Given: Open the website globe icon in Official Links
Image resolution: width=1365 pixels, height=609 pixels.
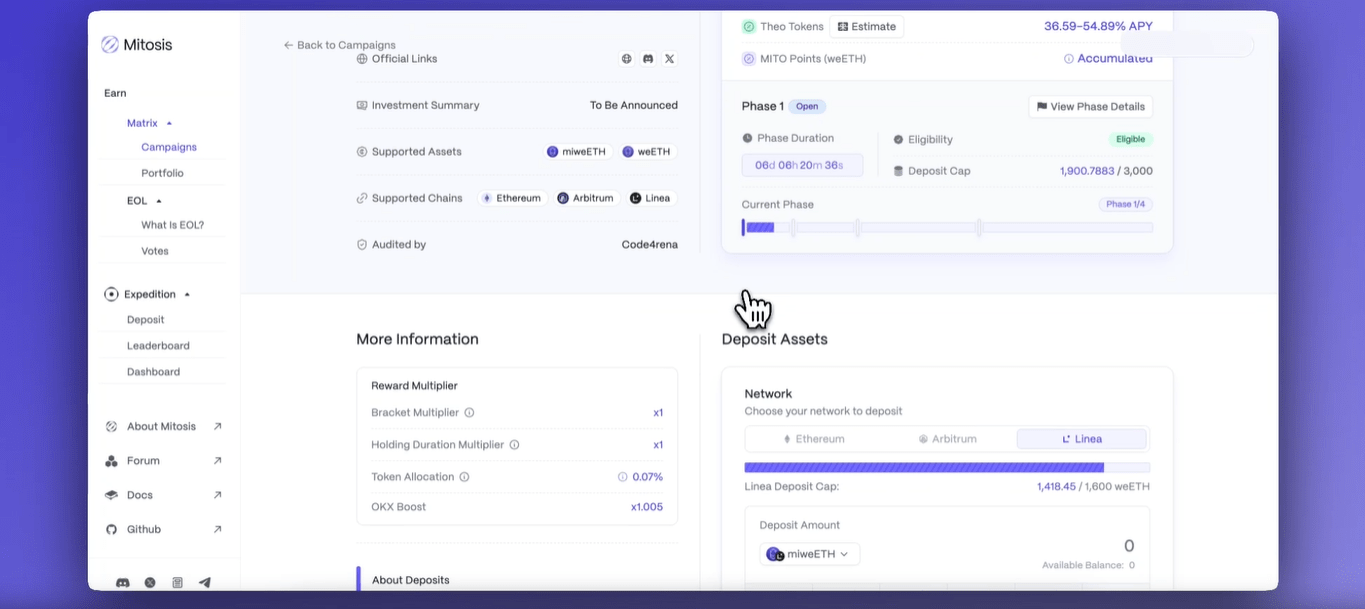Looking at the screenshot, I should point(627,59).
